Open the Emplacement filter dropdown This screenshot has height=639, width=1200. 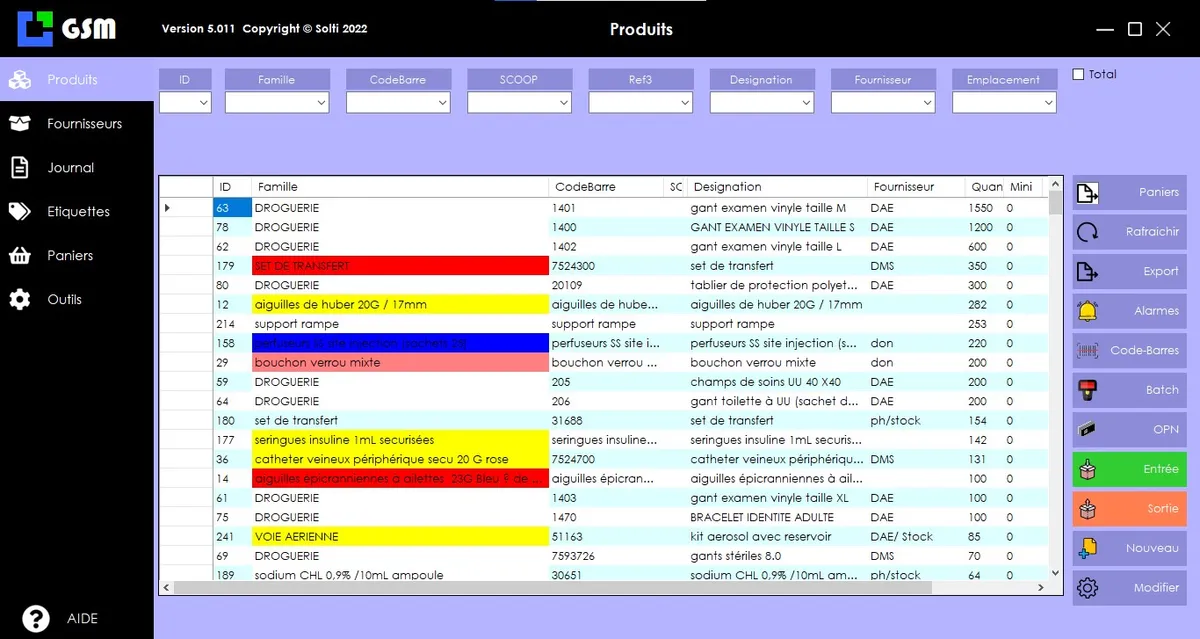(x=1047, y=102)
